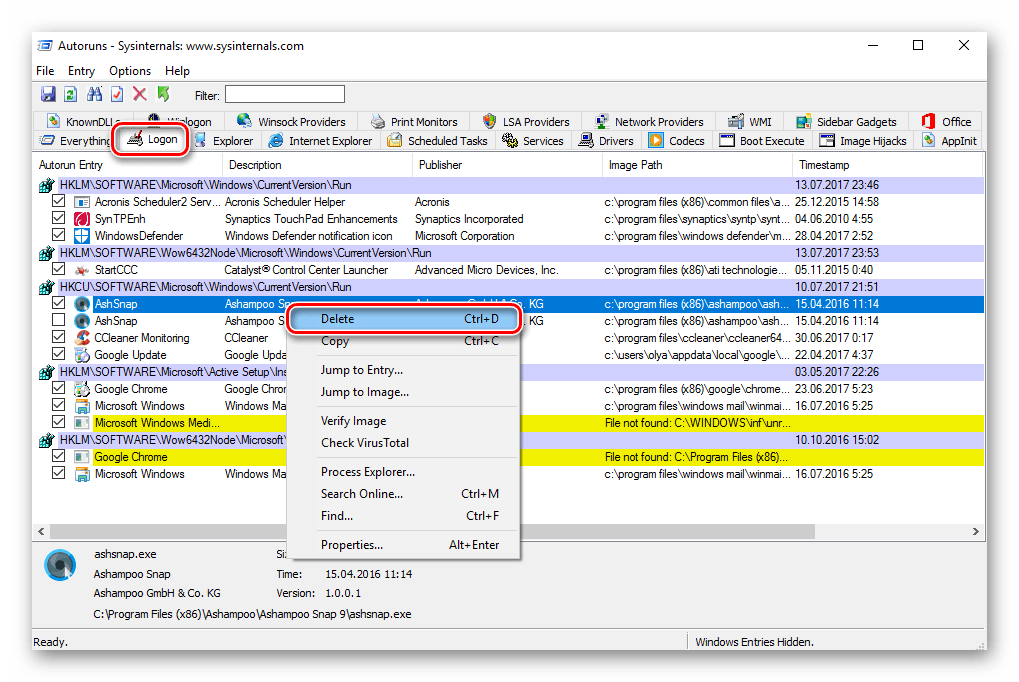Open the Entry menu
The image size is (1019, 682).
point(82,71)
